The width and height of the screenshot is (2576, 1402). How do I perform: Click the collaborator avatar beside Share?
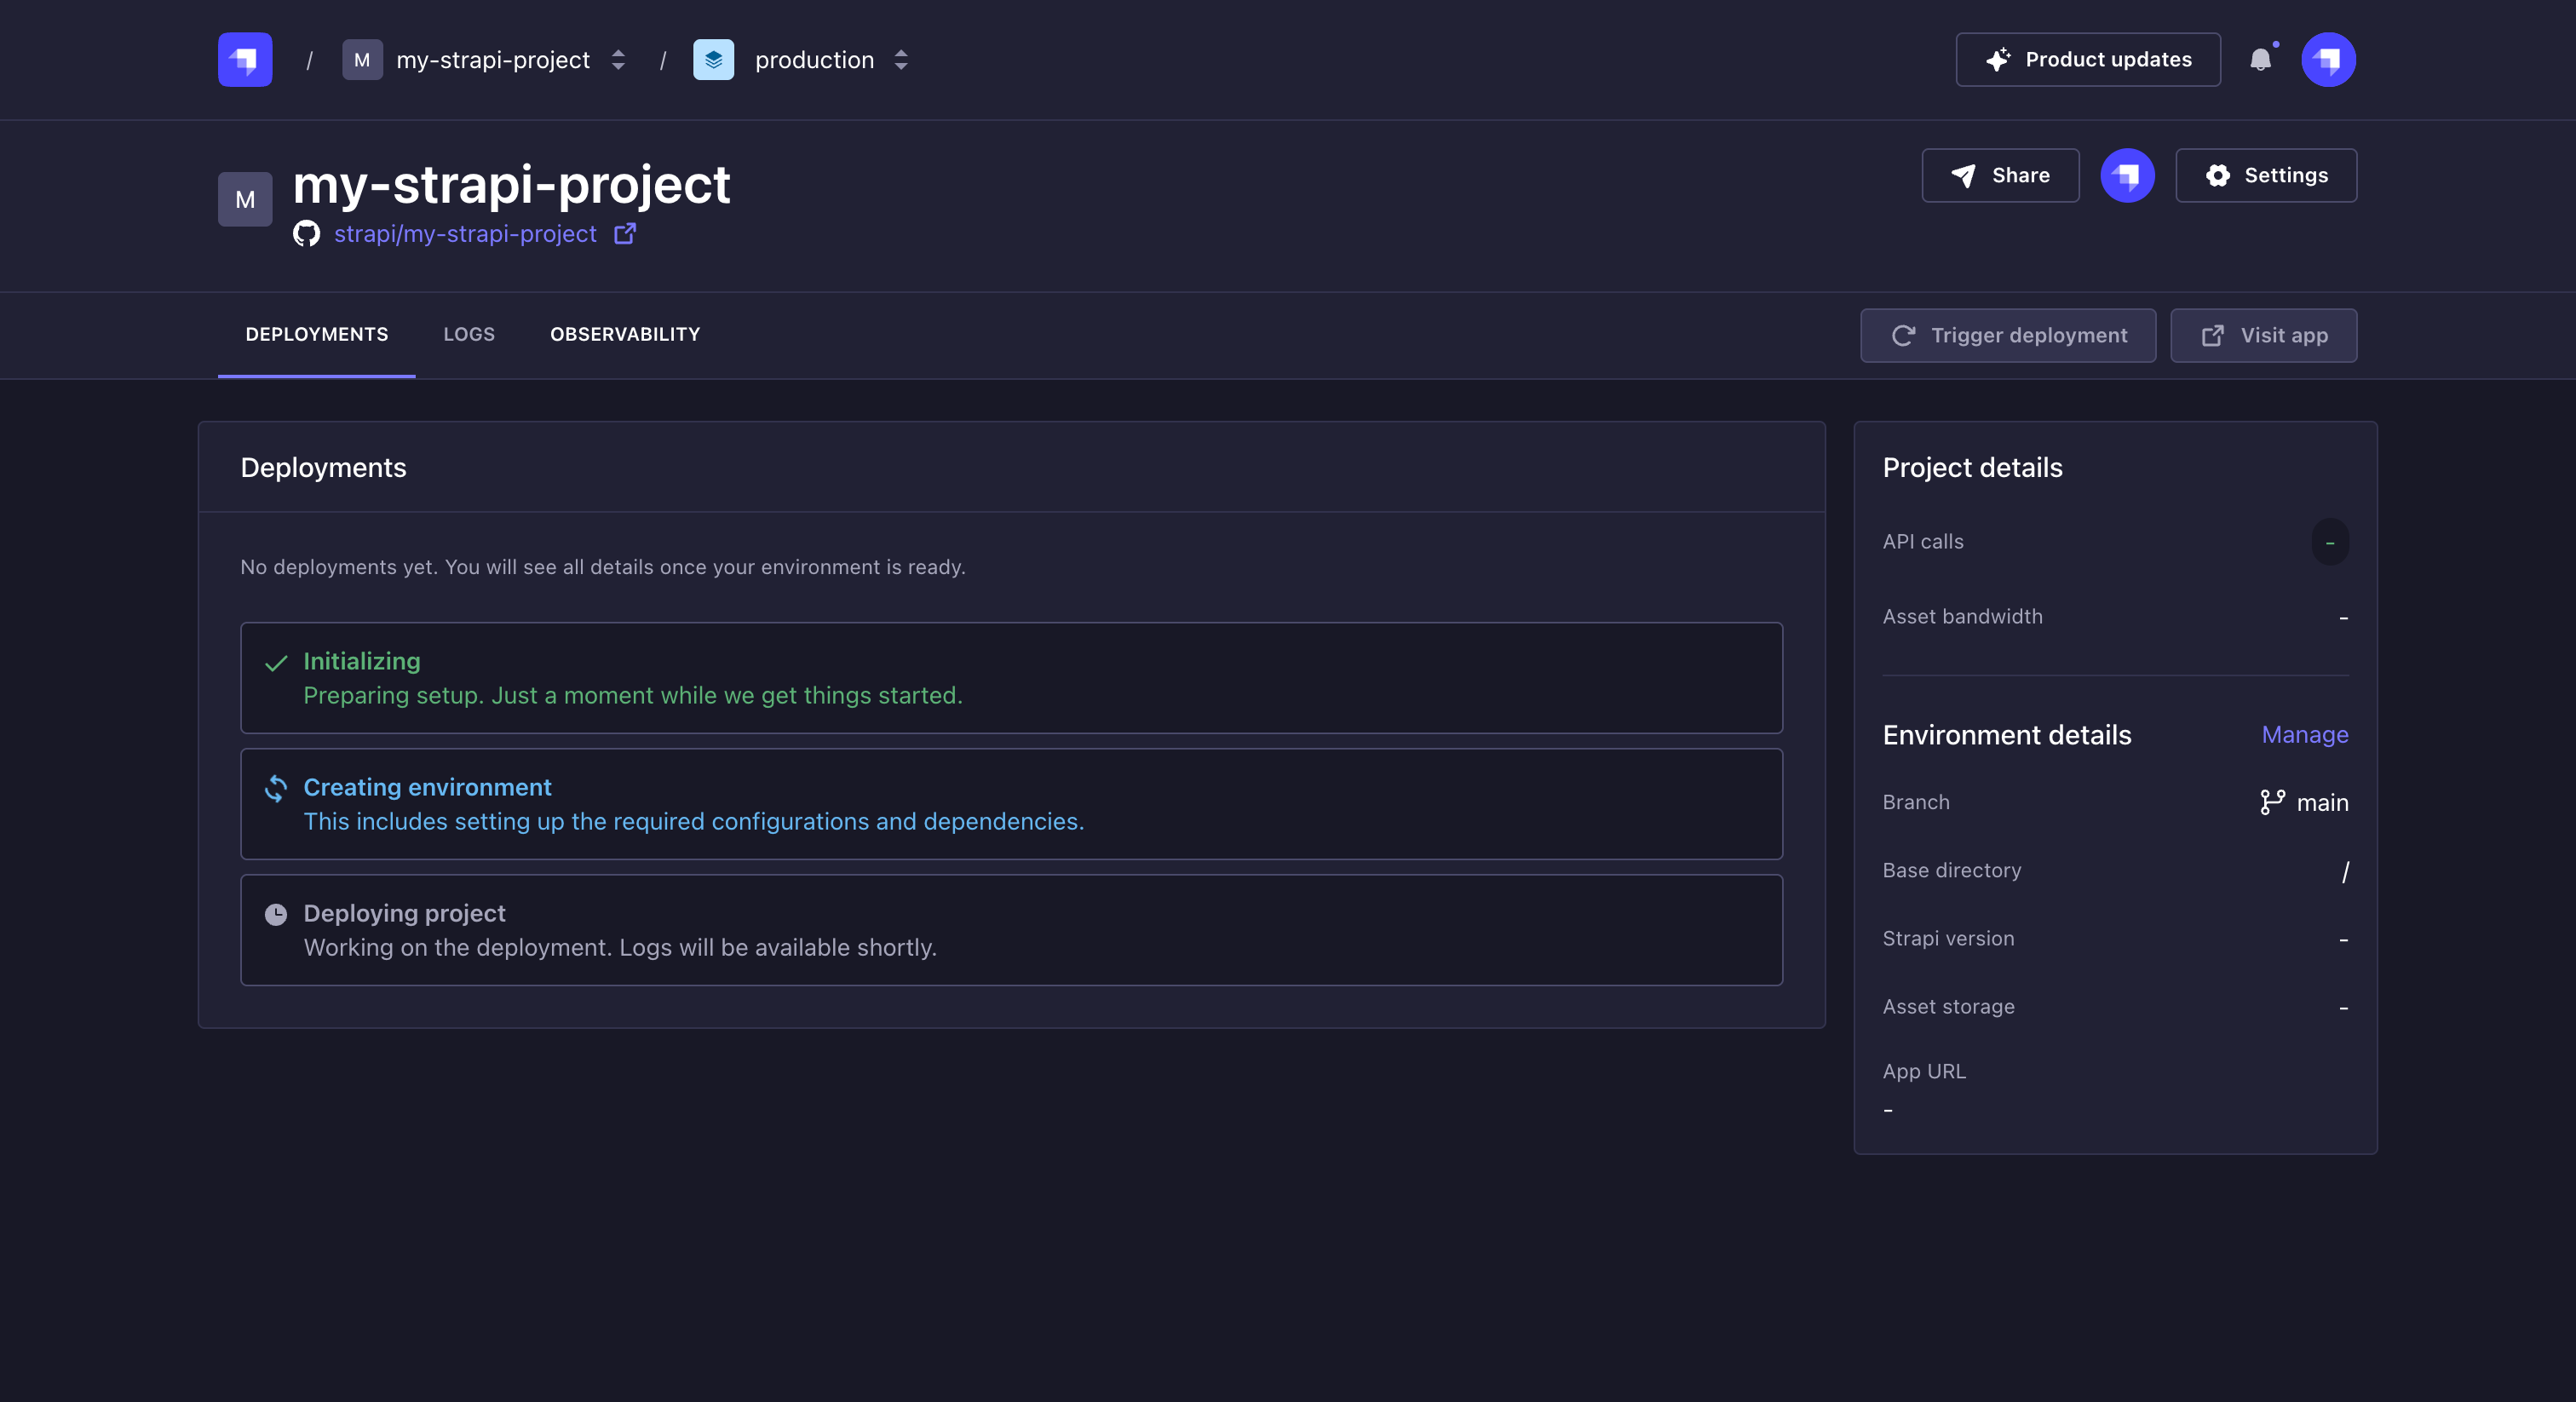[2127, 175]
